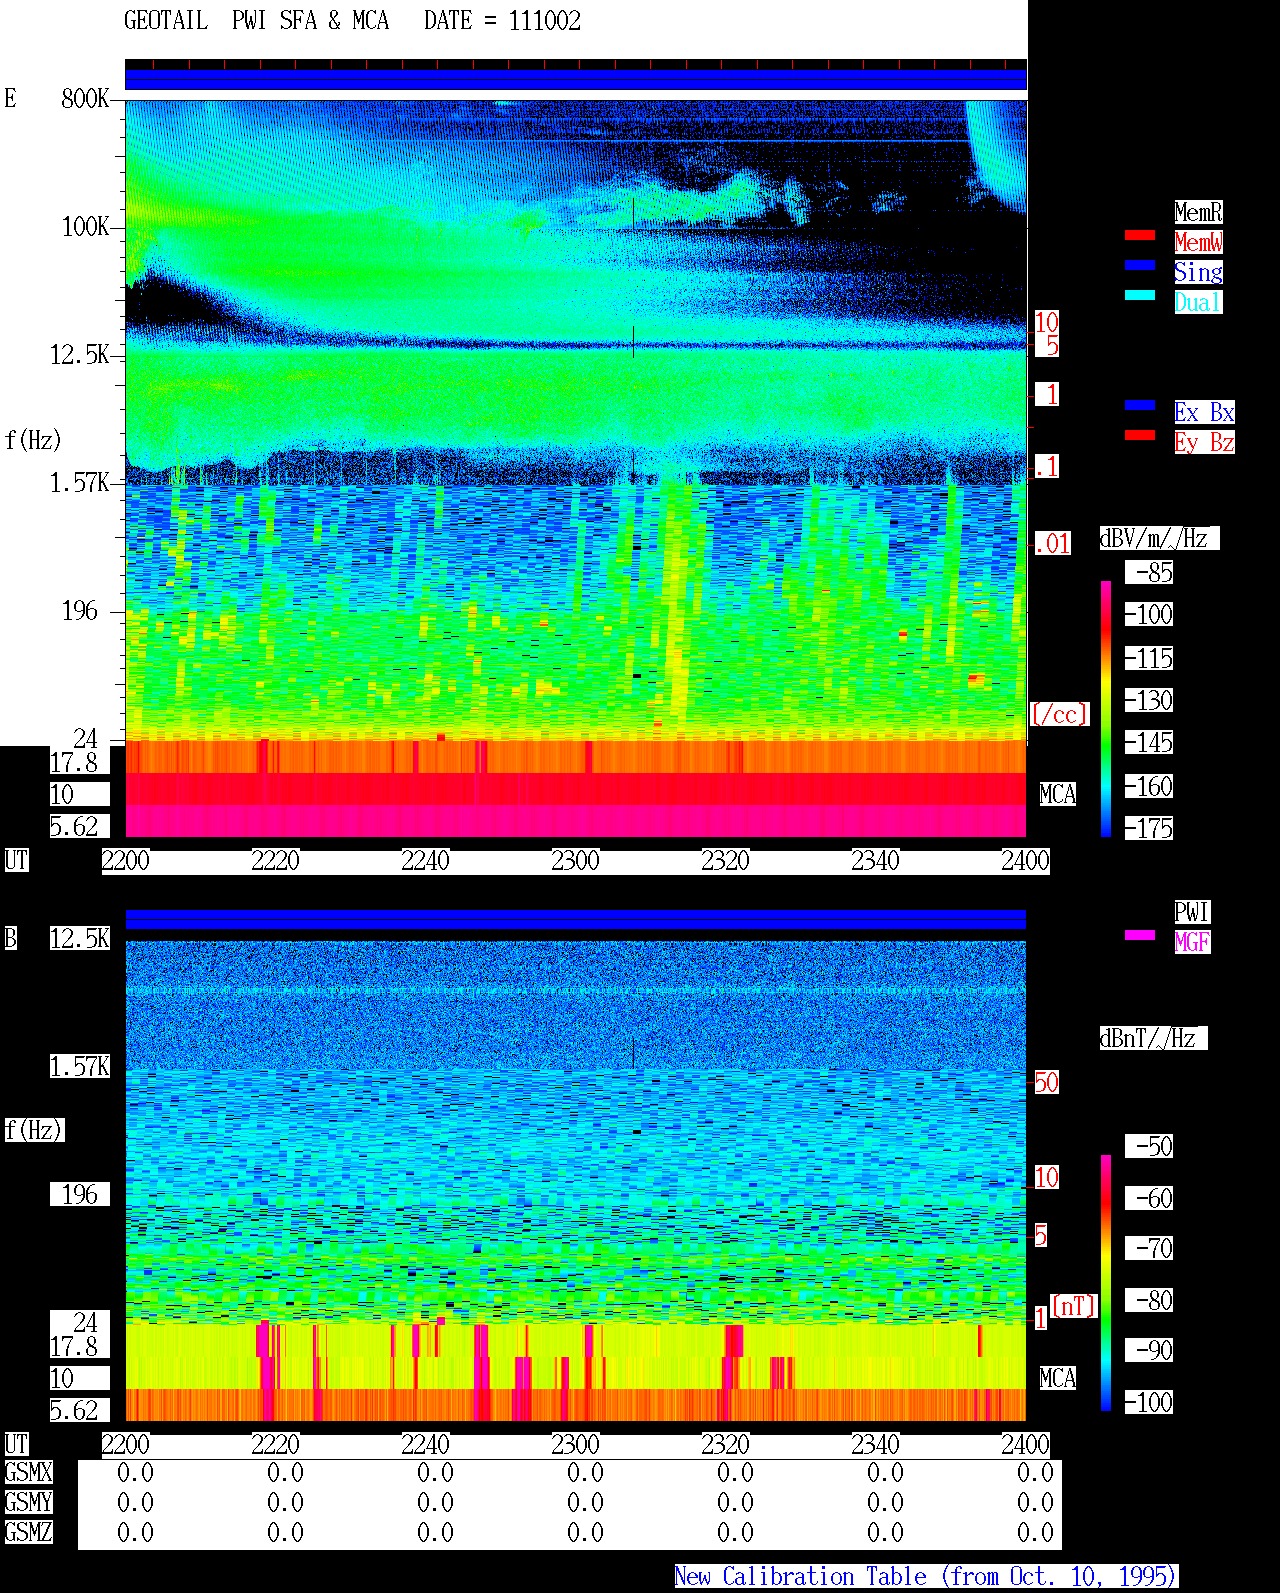Viewport: 1280px width, 1593px height.
Task: Click the [nT] magnetic field axis label
Action: (x=1074, y=1306)
